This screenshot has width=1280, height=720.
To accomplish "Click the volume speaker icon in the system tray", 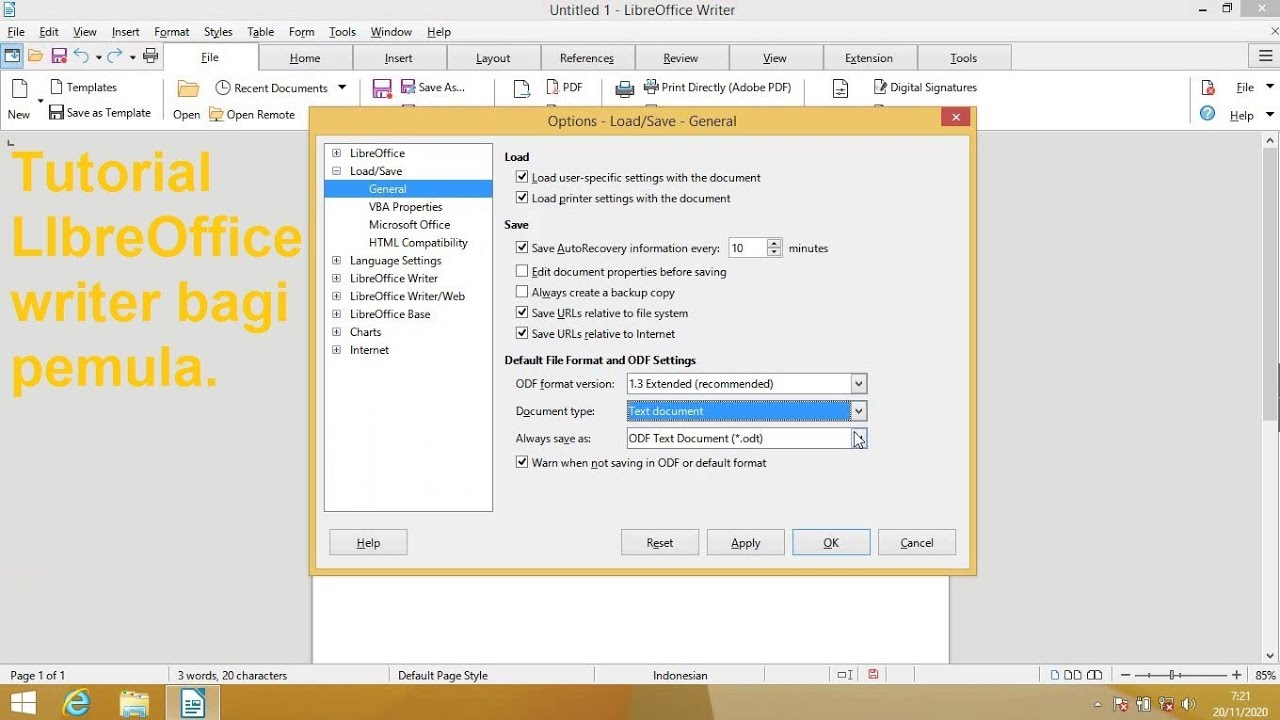I will [x=1189, y=704].
